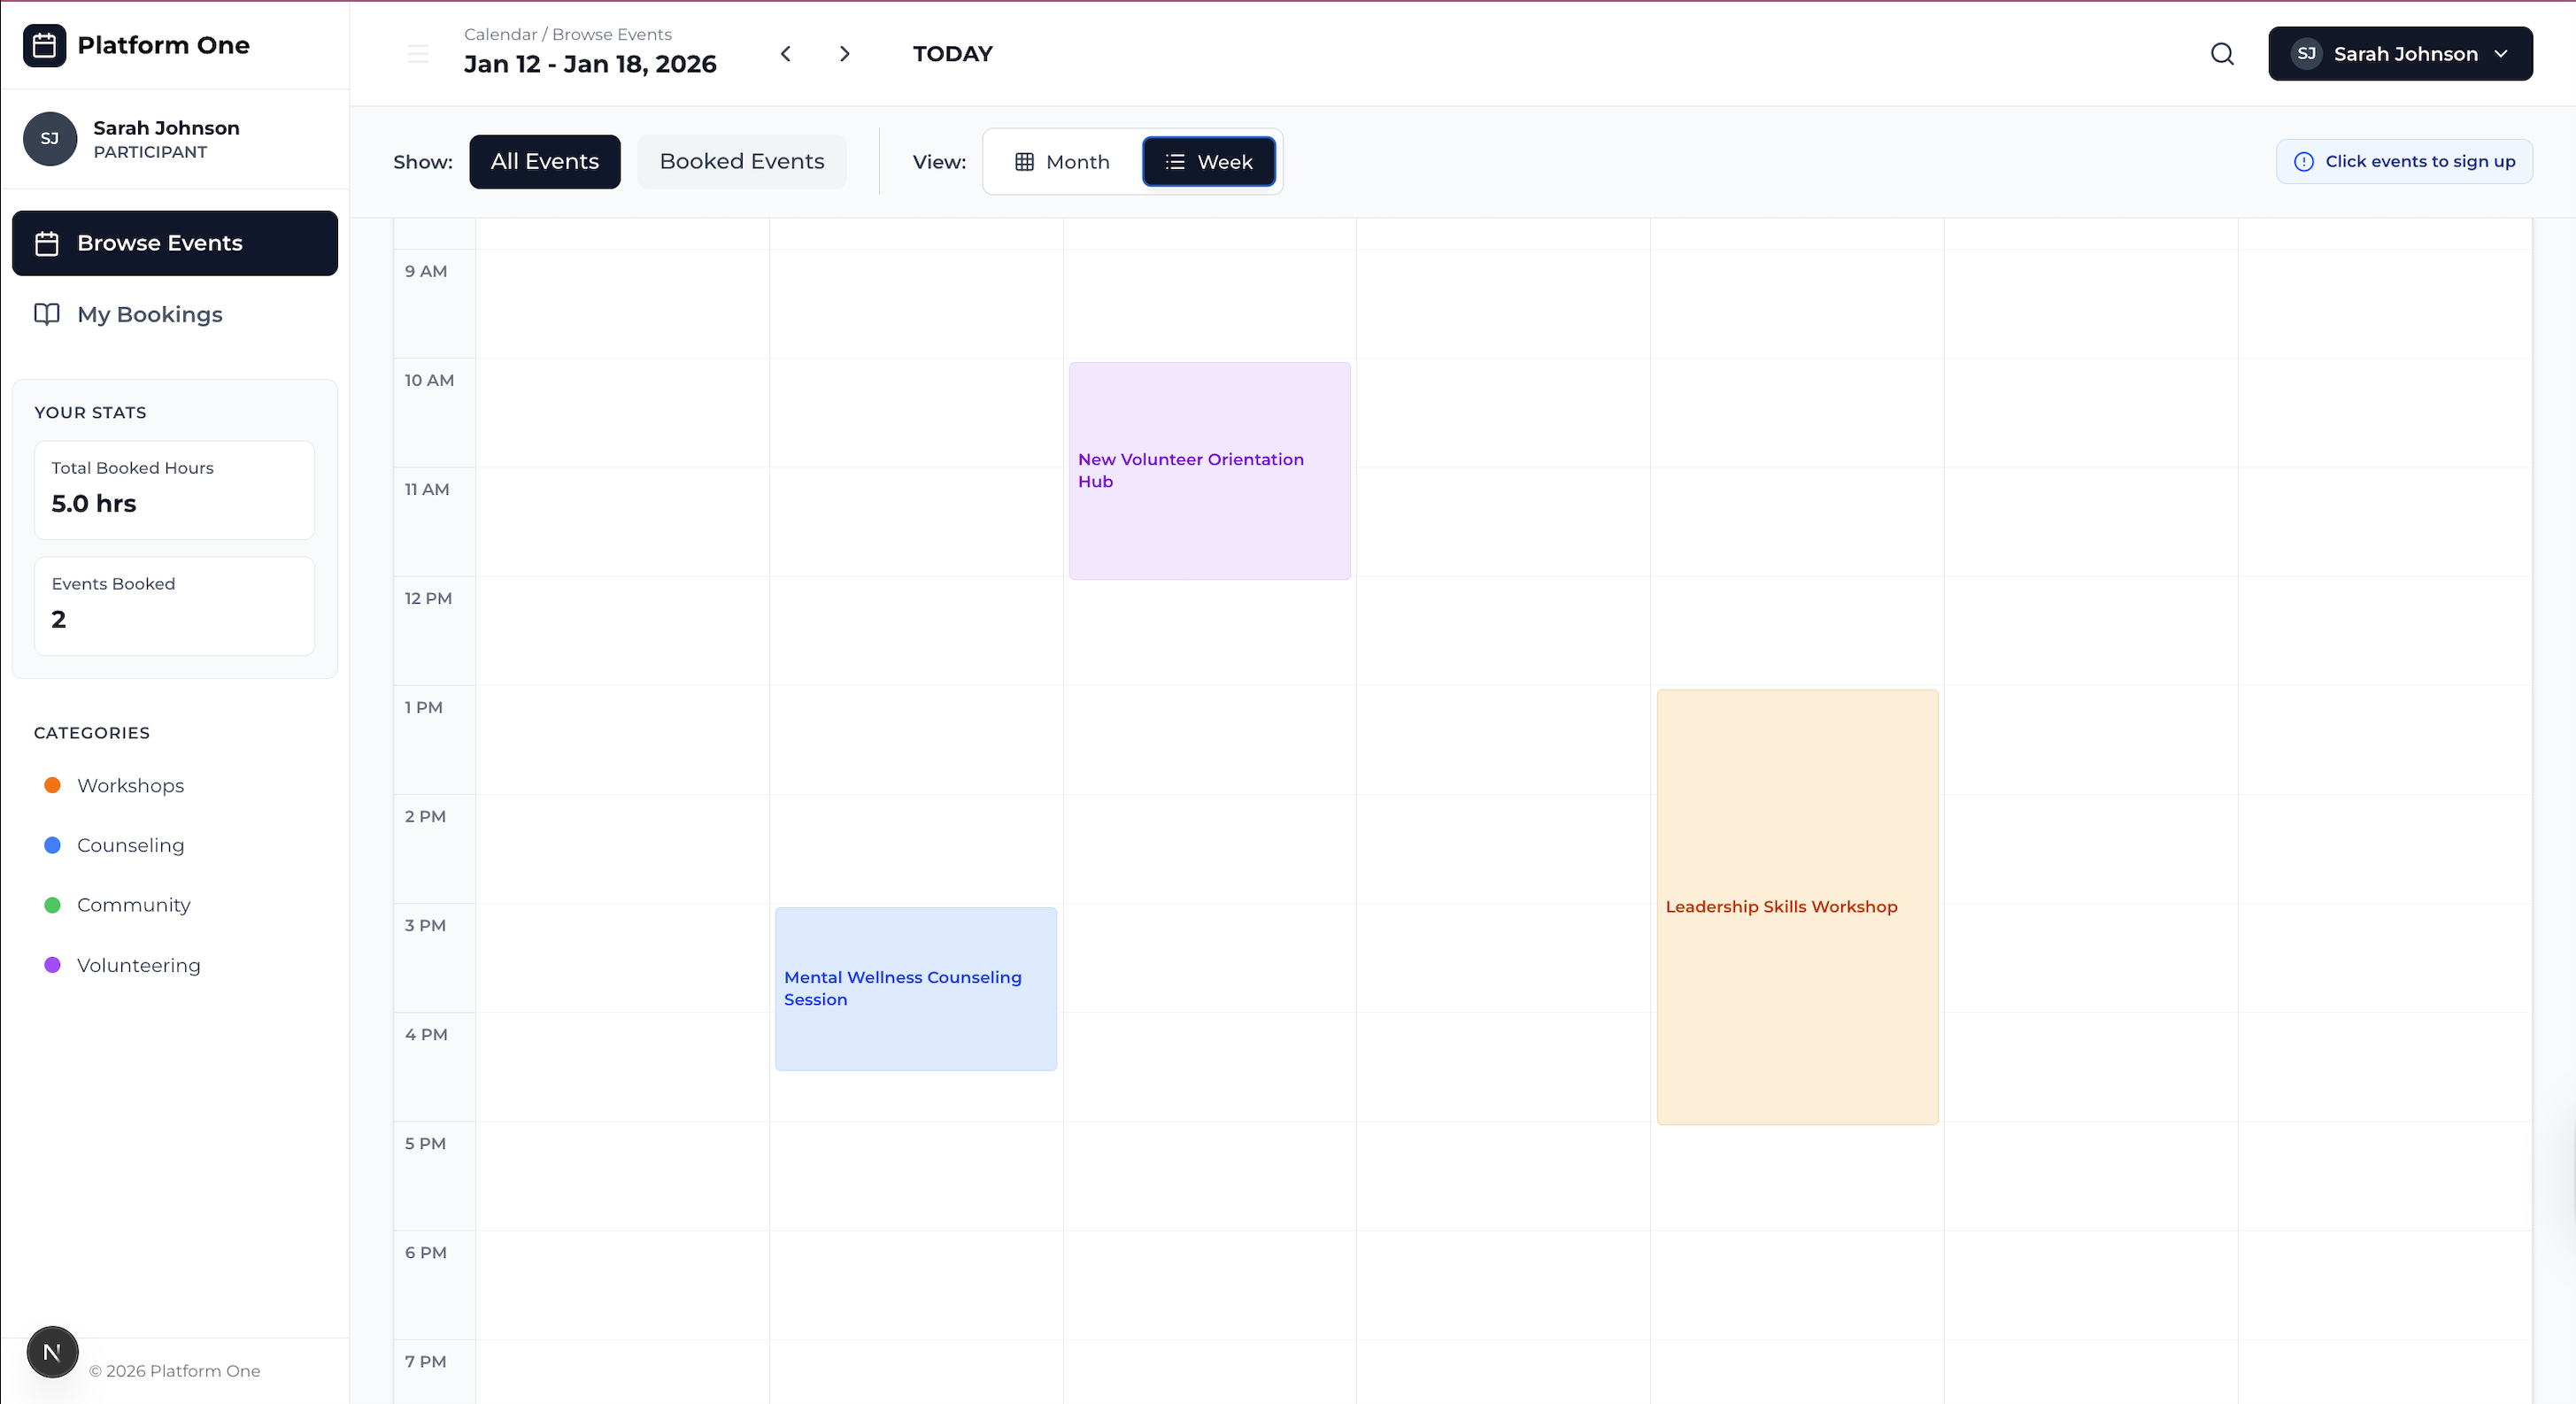2576x1404 pixels.
Task: Click the Calendar breadcrumb link
Action: (x=500, y=34)
